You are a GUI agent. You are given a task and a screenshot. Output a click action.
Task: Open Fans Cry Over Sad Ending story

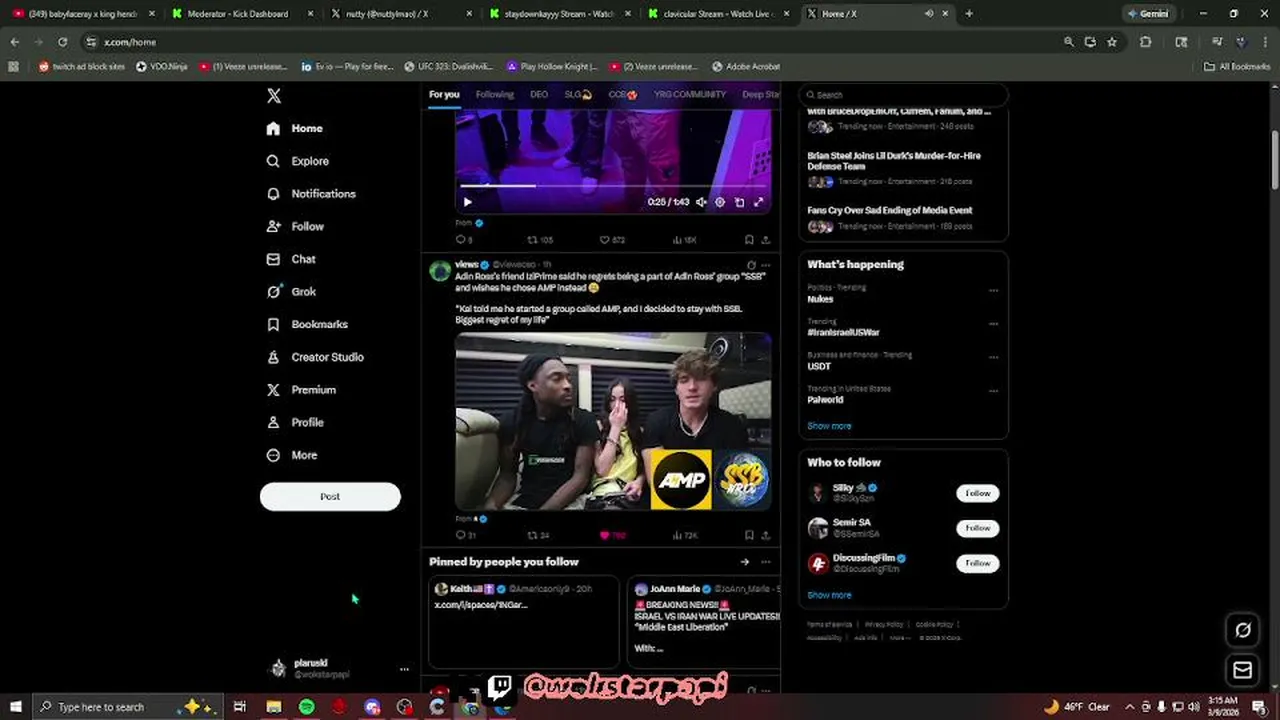[902, 218]
